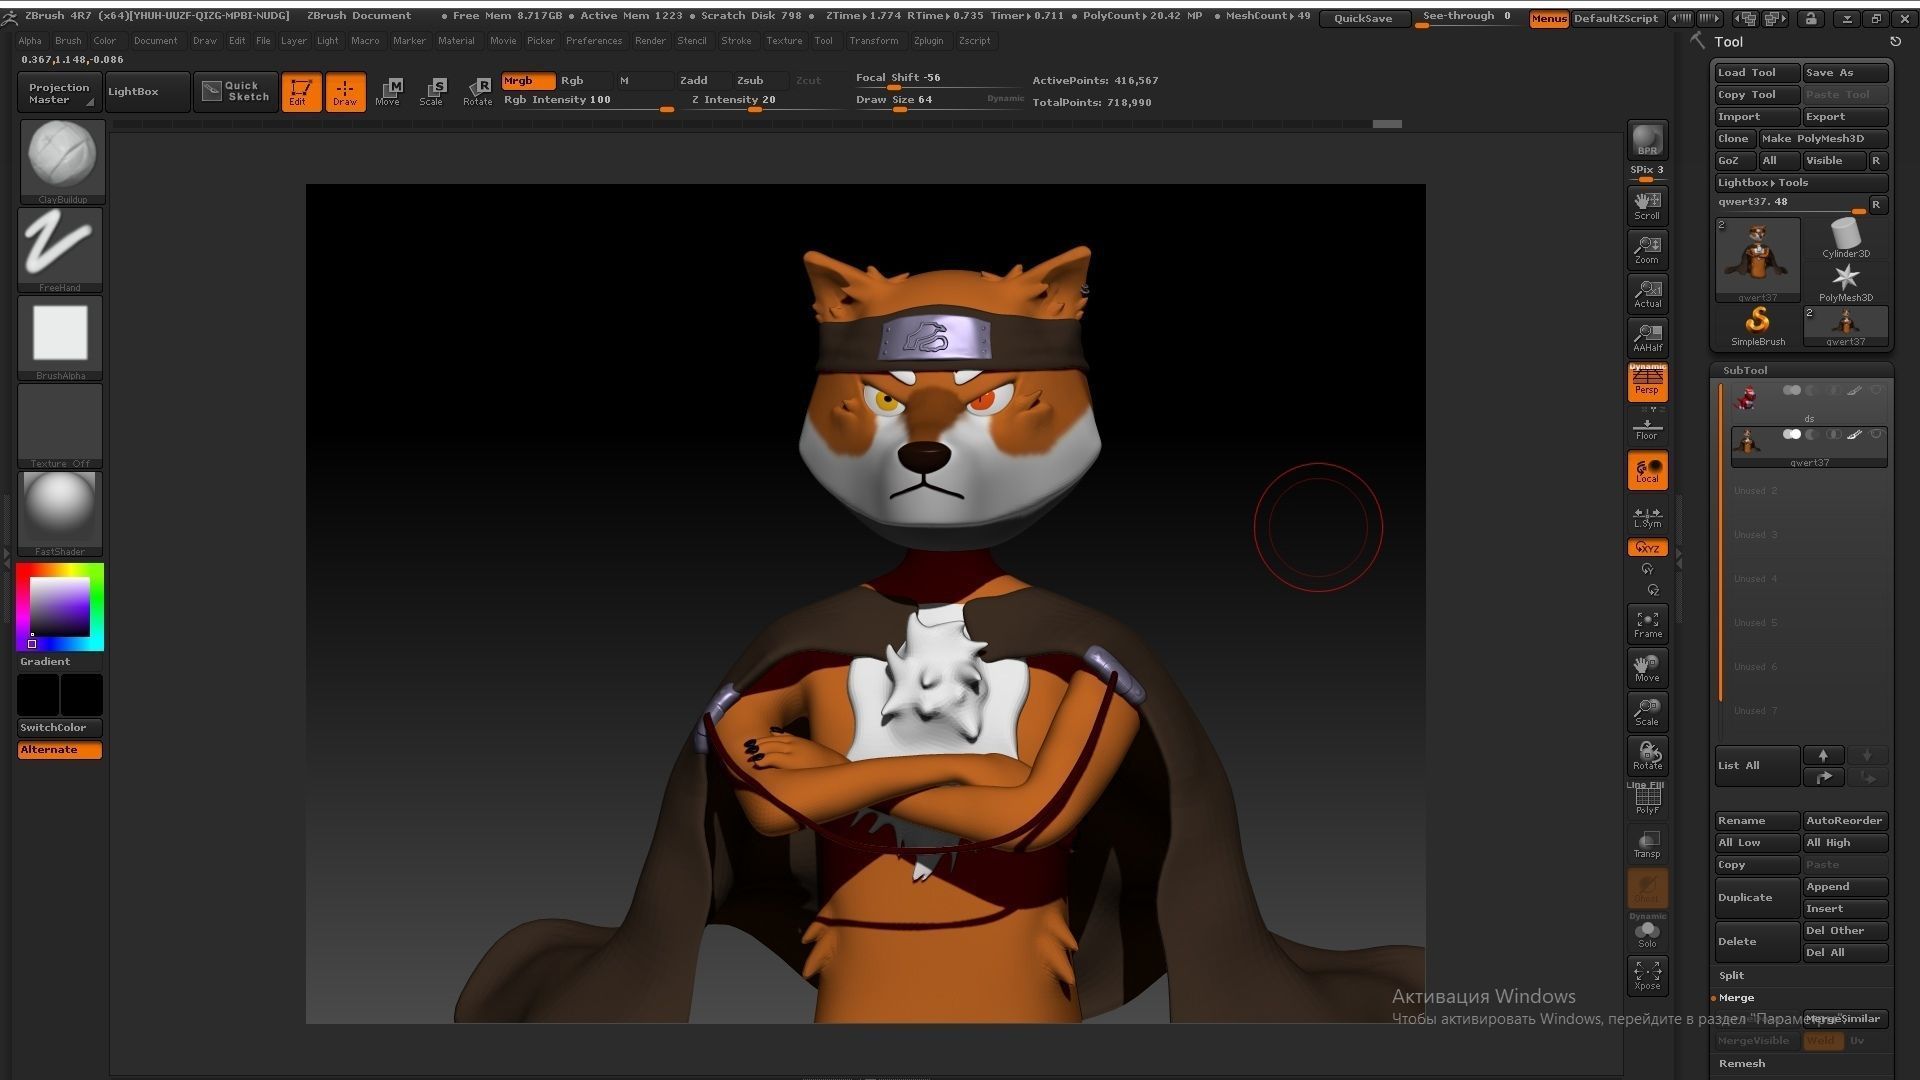Toggle Mrgb painting mode
Screen dimensions: 1920x1080
(x=527, y=81)
